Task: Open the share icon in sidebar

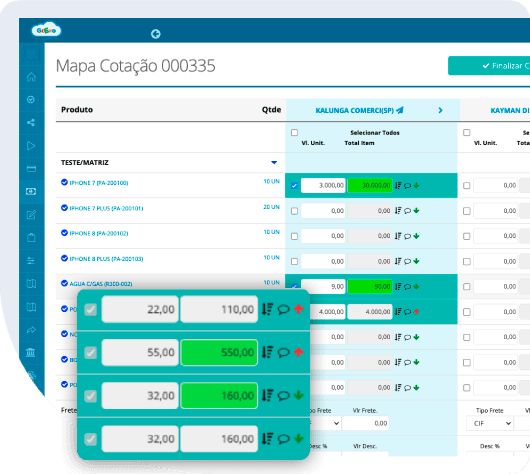Action: (x=31, y=122)
